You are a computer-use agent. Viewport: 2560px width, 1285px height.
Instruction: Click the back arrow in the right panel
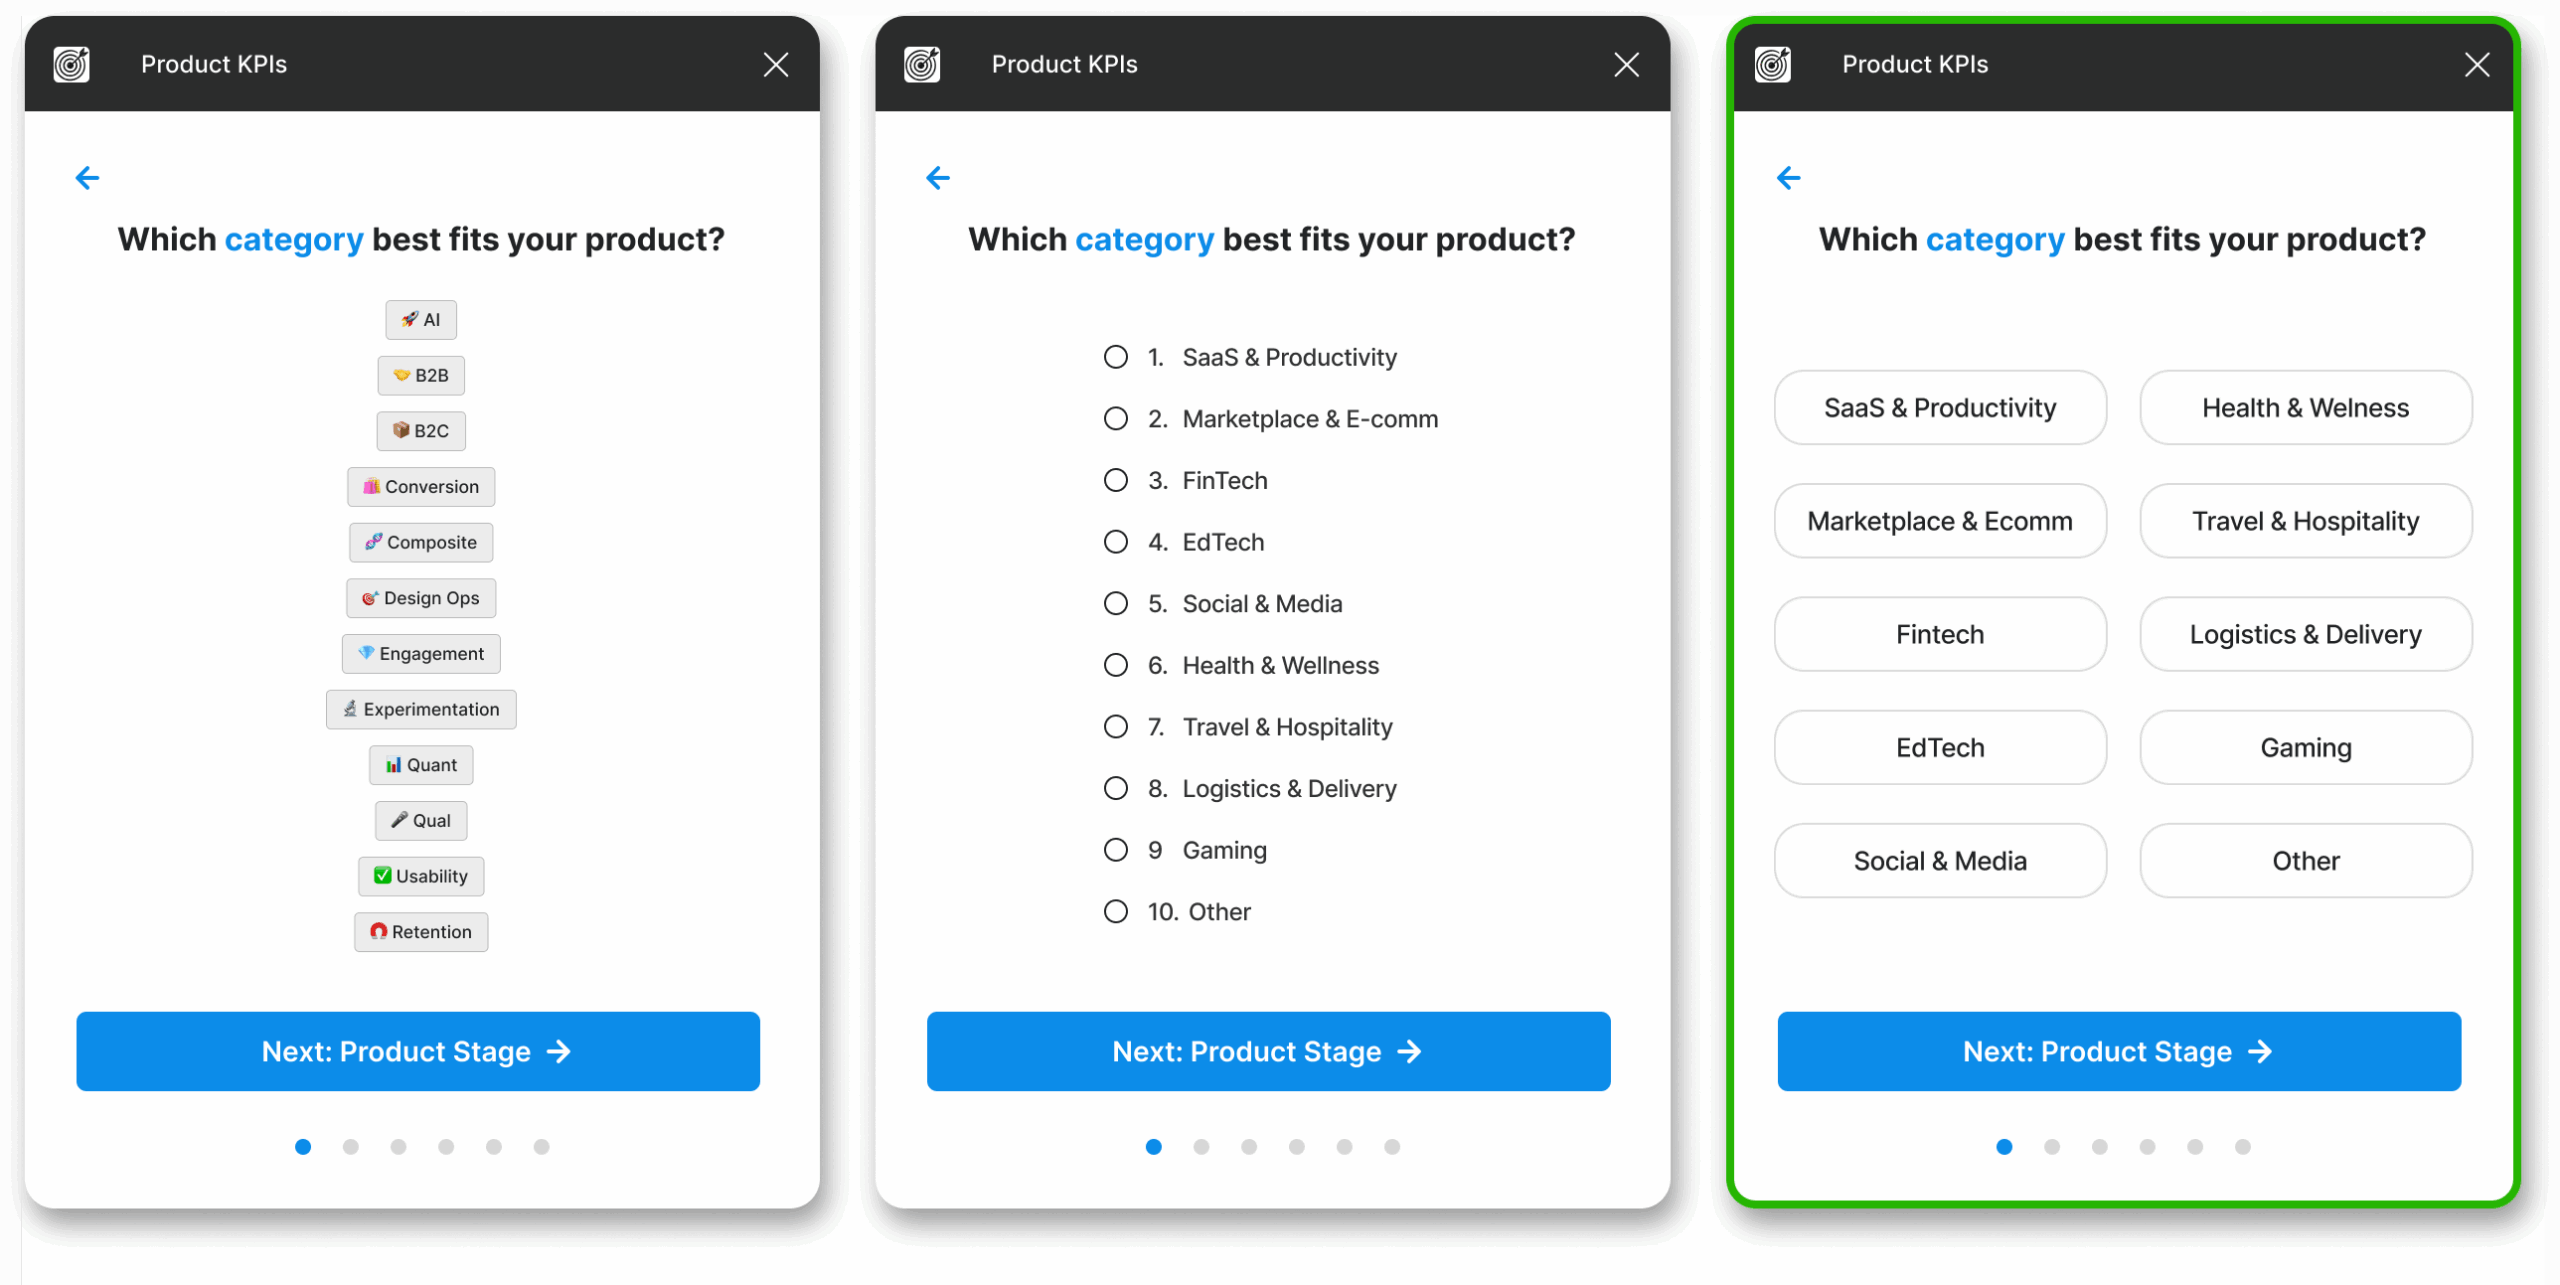pyautogui.click(x=1788, y=178)
